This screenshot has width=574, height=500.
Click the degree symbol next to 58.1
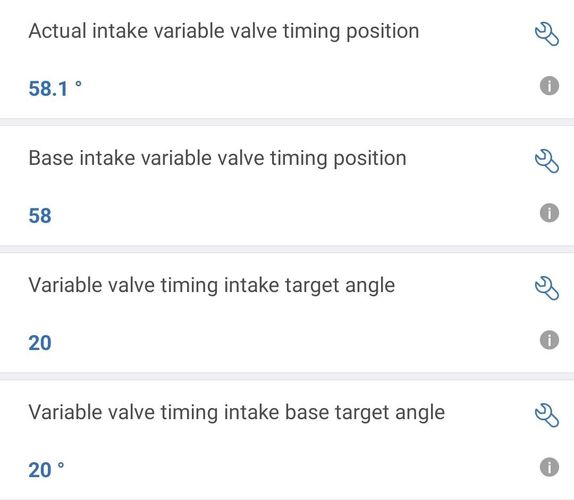click(x=78, y=84)
